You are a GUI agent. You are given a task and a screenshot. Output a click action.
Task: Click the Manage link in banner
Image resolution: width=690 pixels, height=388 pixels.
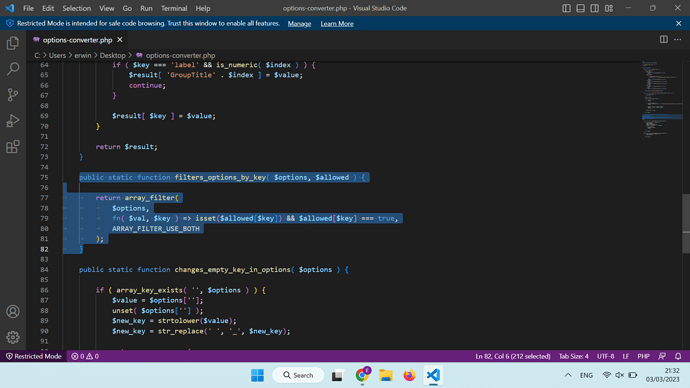(x=299, y=24)
